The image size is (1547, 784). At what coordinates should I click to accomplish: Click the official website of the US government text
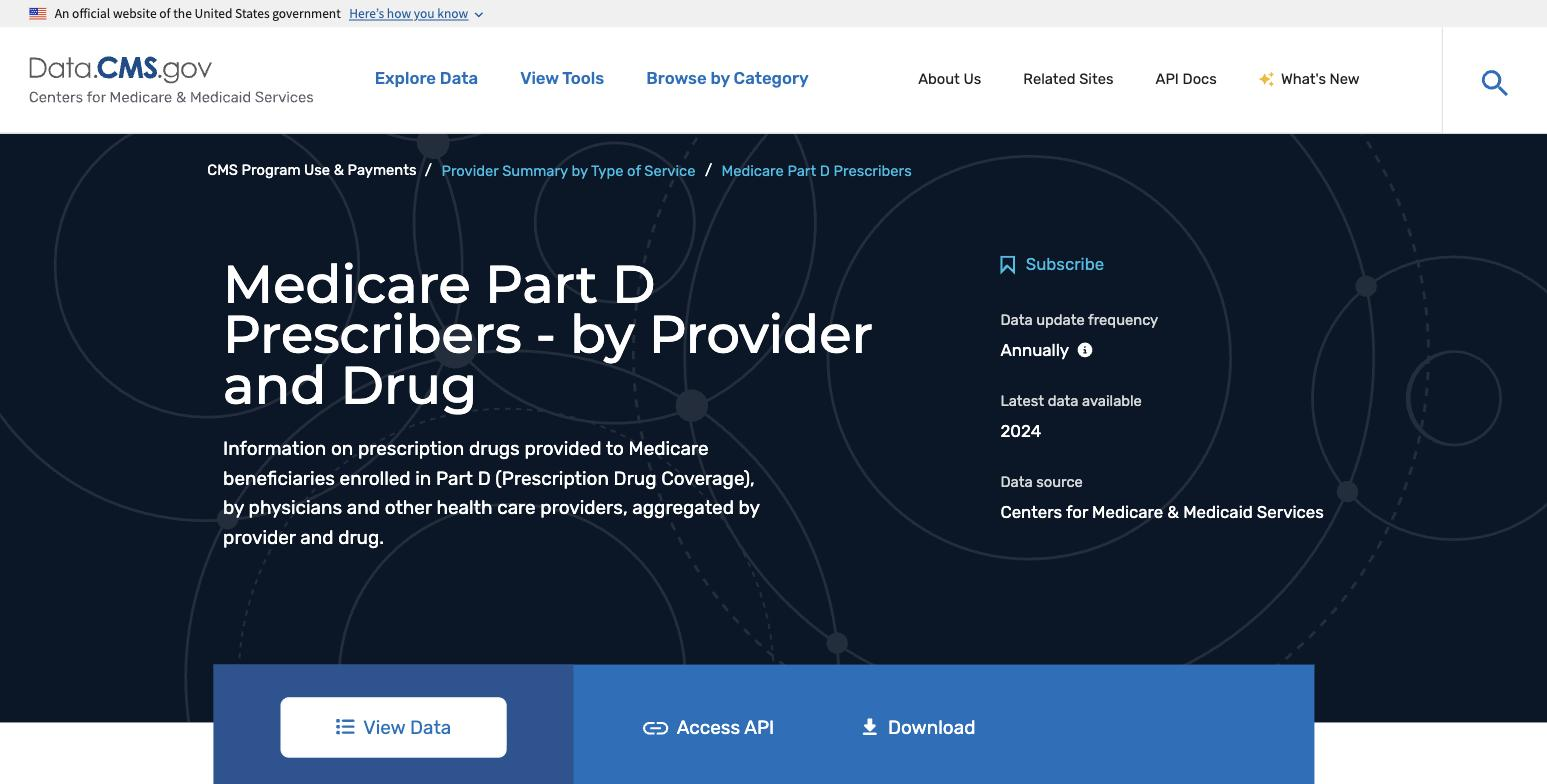[x=197, y=14]
